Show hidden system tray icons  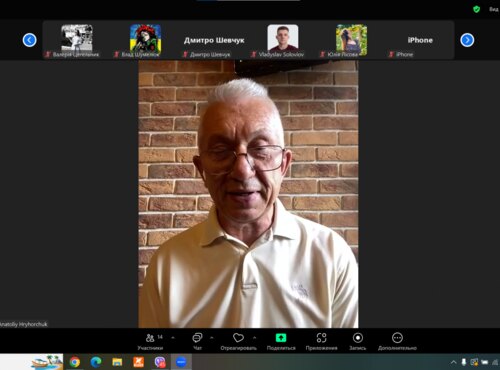453,362
